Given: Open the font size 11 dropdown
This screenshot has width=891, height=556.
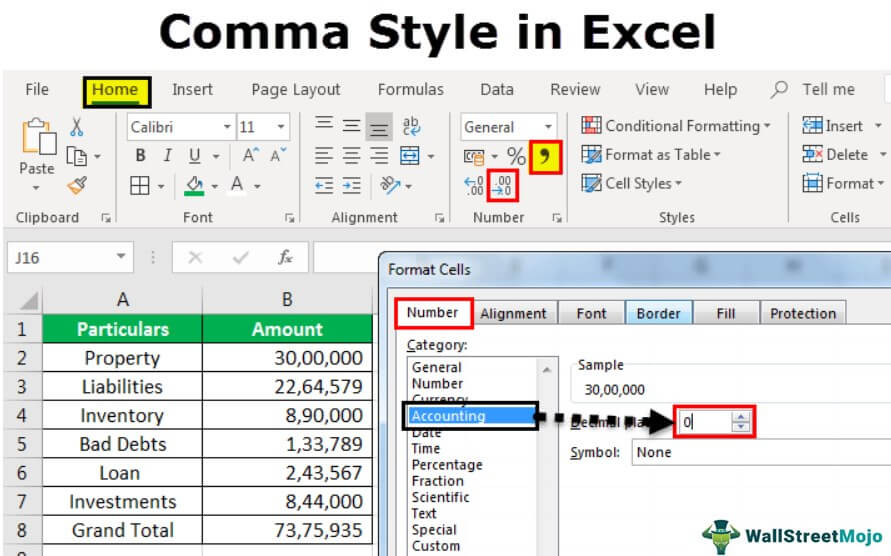Looking at the screenshot, I should pos(281,127).
